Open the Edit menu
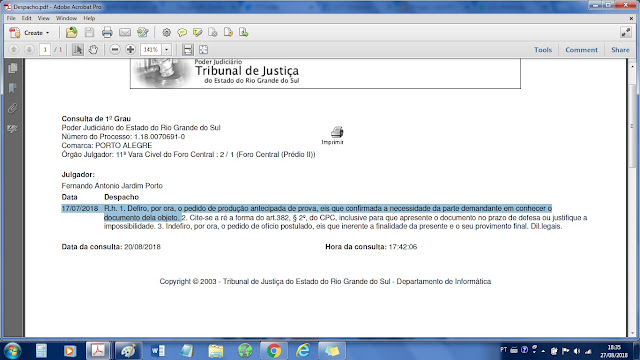640x360 pixels. pos(27,18)
